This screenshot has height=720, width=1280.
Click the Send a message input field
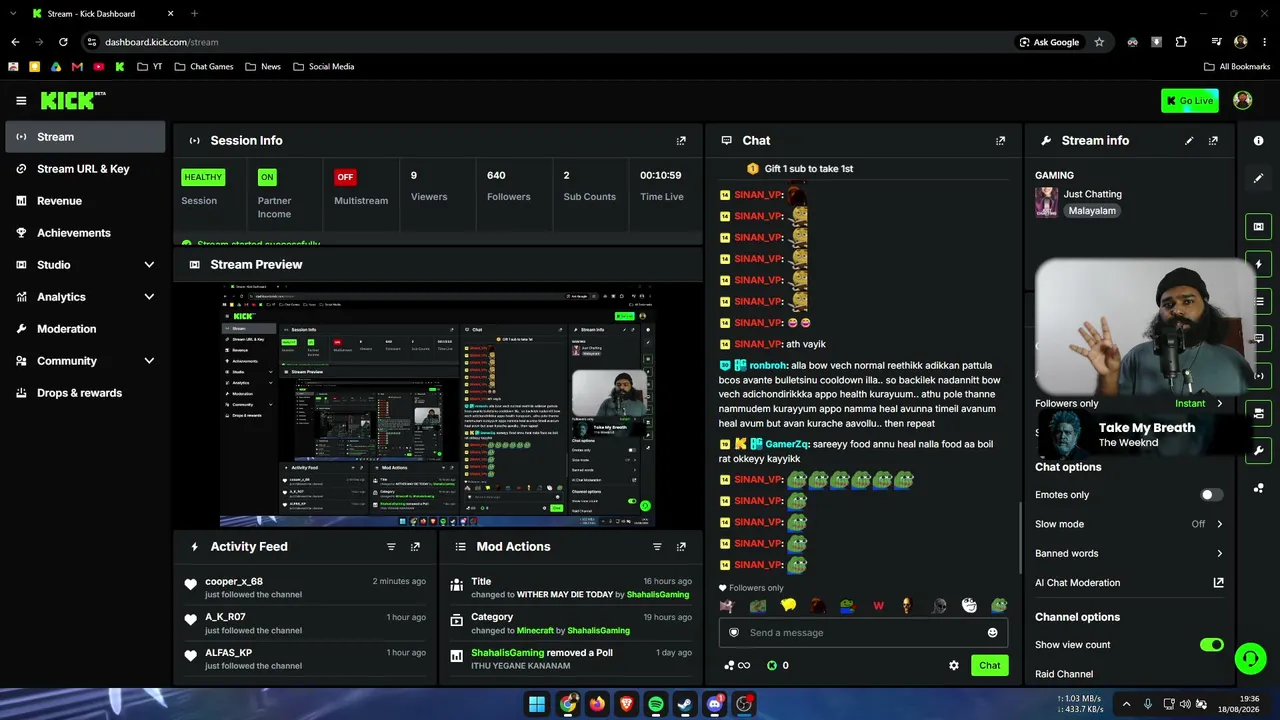pyautogui.click(x=863, y=632)
